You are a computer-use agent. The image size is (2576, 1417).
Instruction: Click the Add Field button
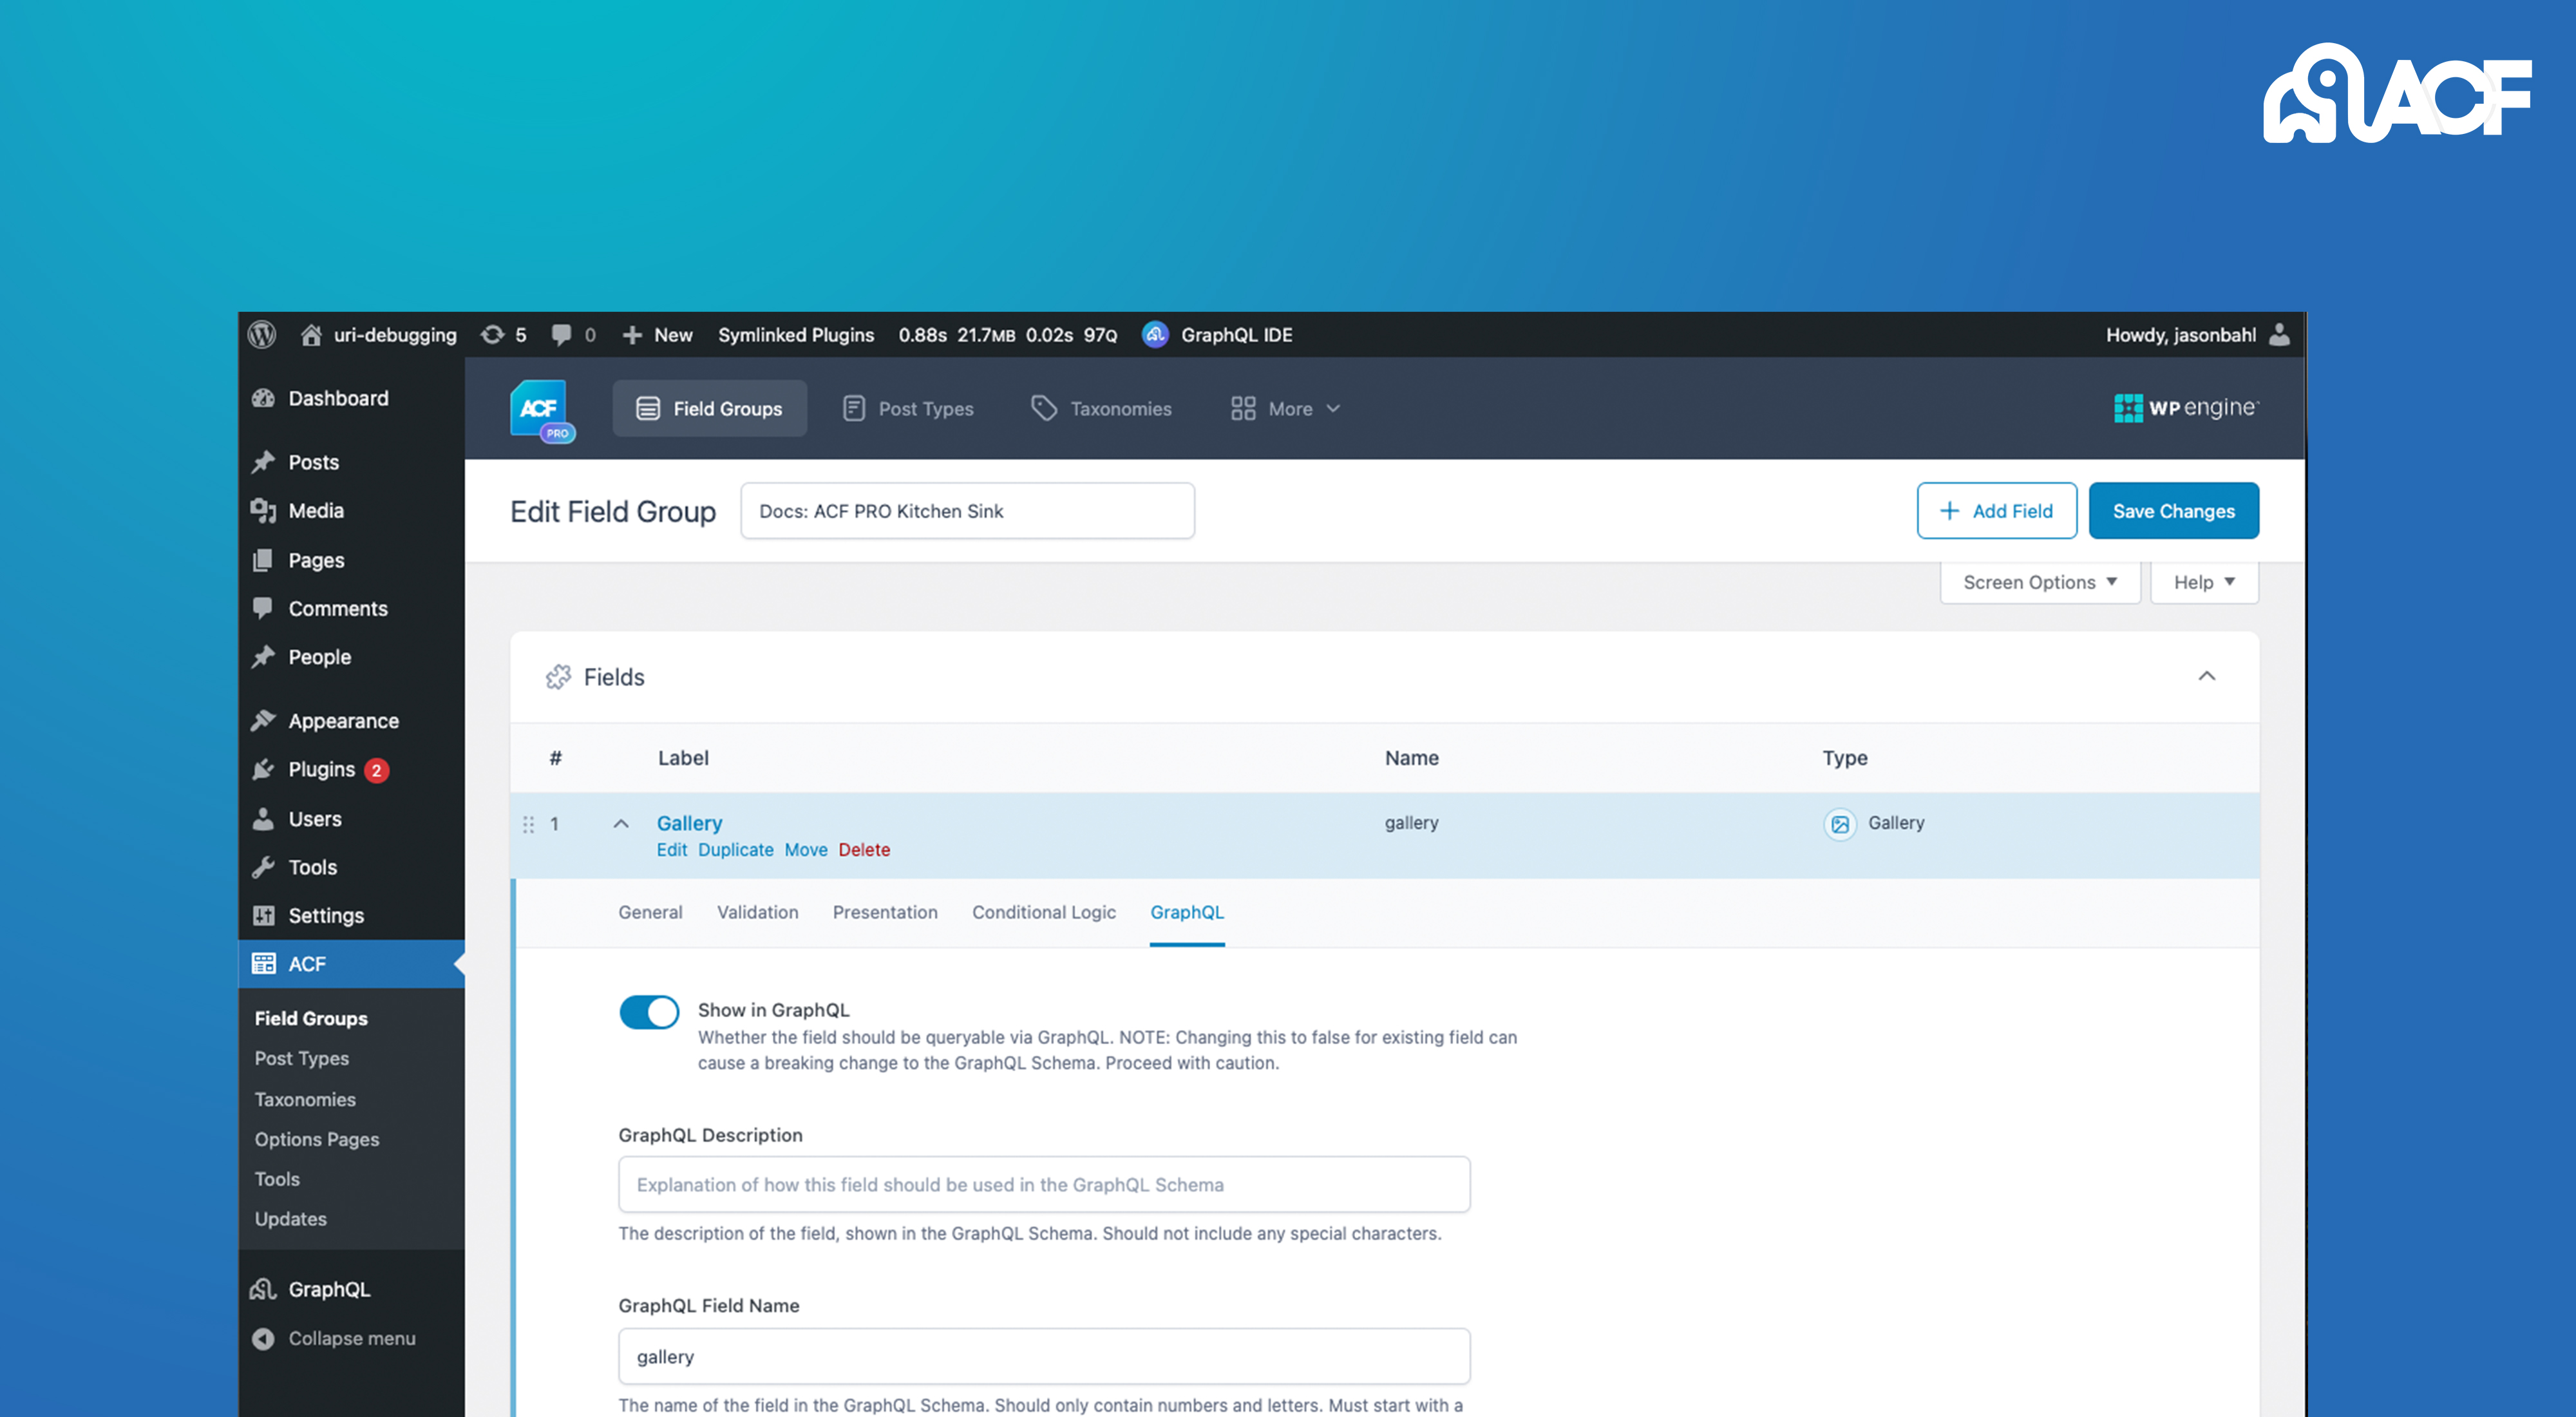tap(1995, 509)
